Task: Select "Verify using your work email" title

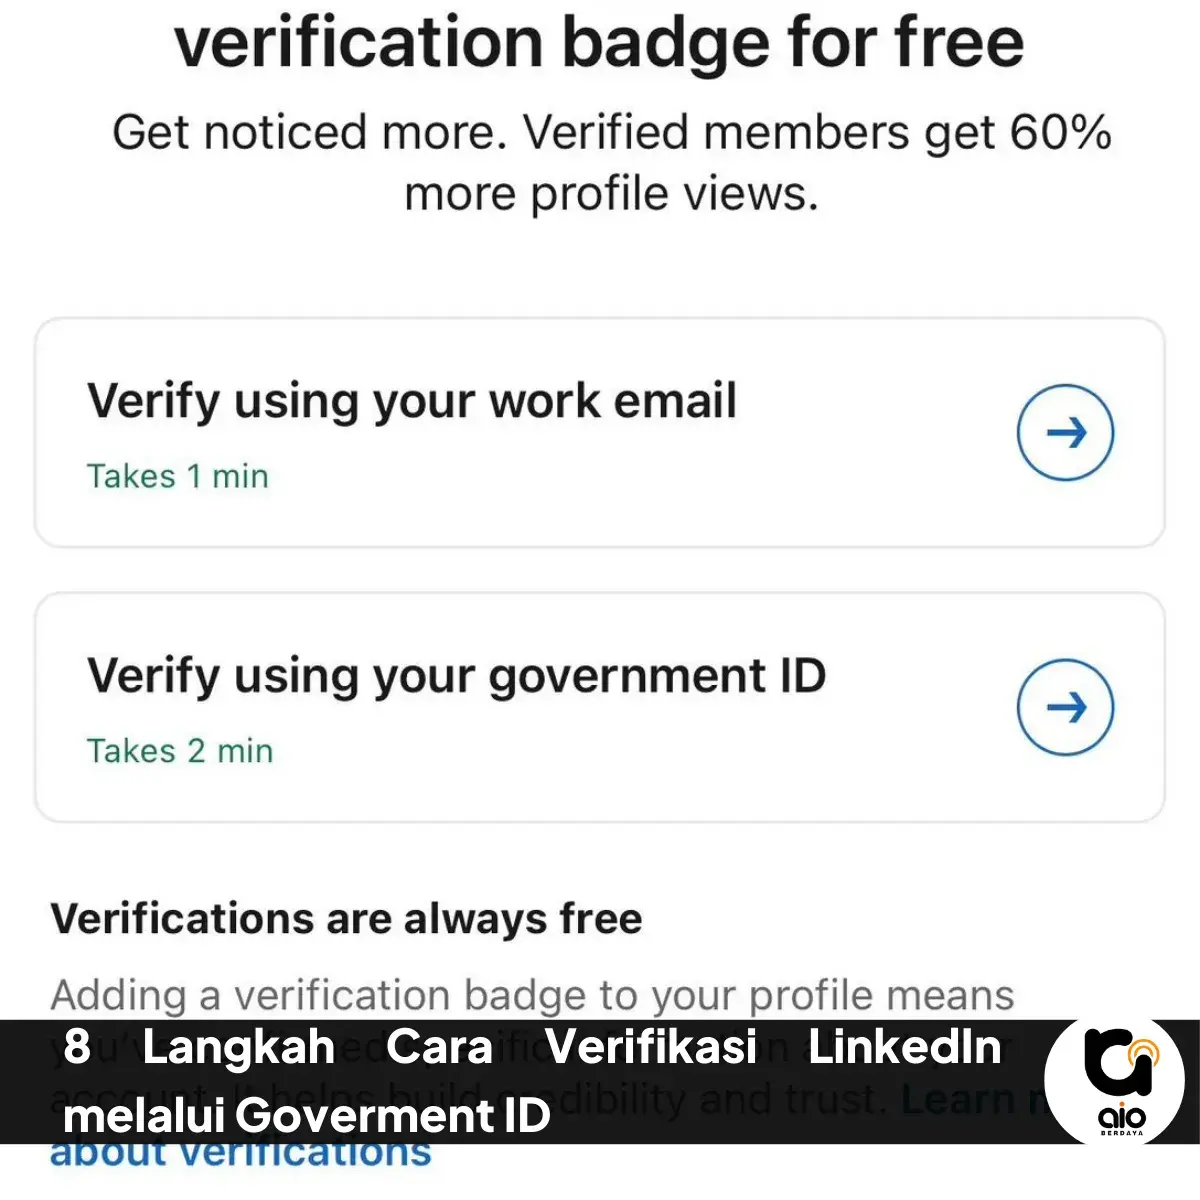Action: point(411,401)
